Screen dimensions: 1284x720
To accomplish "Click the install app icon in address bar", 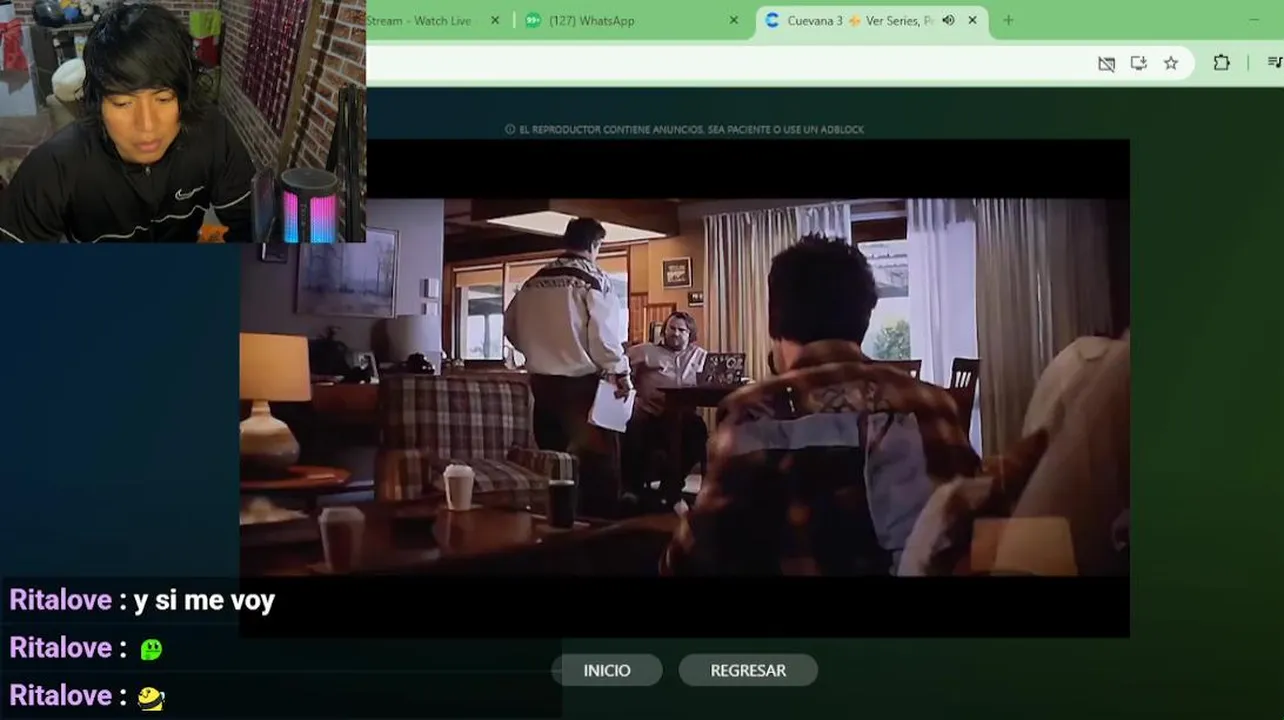I will (1138, 63).
